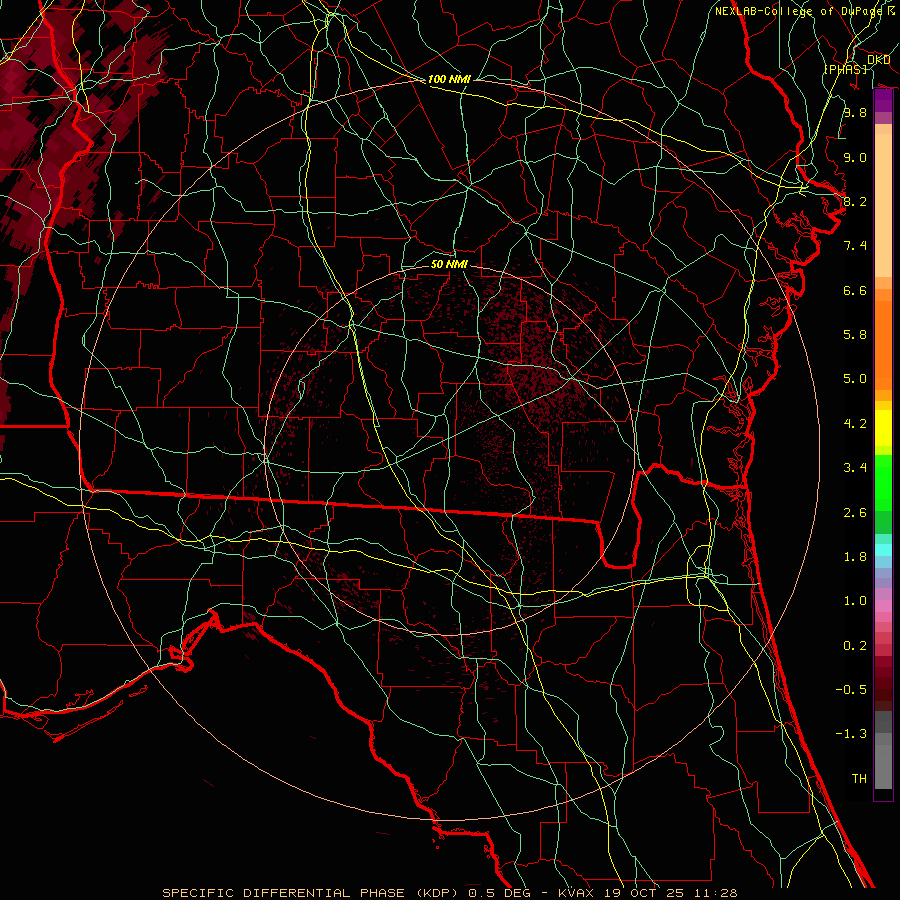This screenshot has height=900, width=900.
Task: Click the 9.0 value on the color scale
Action: pos(855,157)
